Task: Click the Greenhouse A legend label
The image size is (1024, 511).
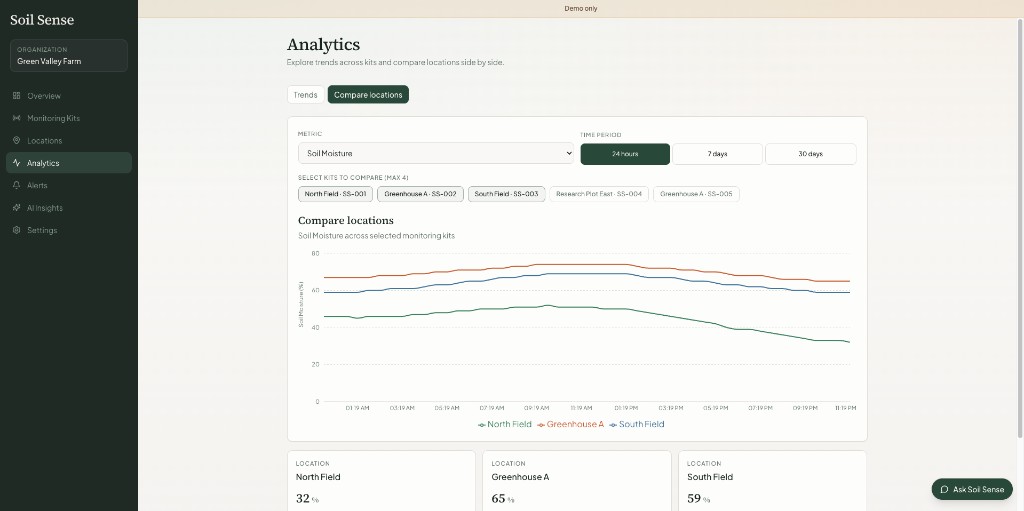Action: pos(575,424)
